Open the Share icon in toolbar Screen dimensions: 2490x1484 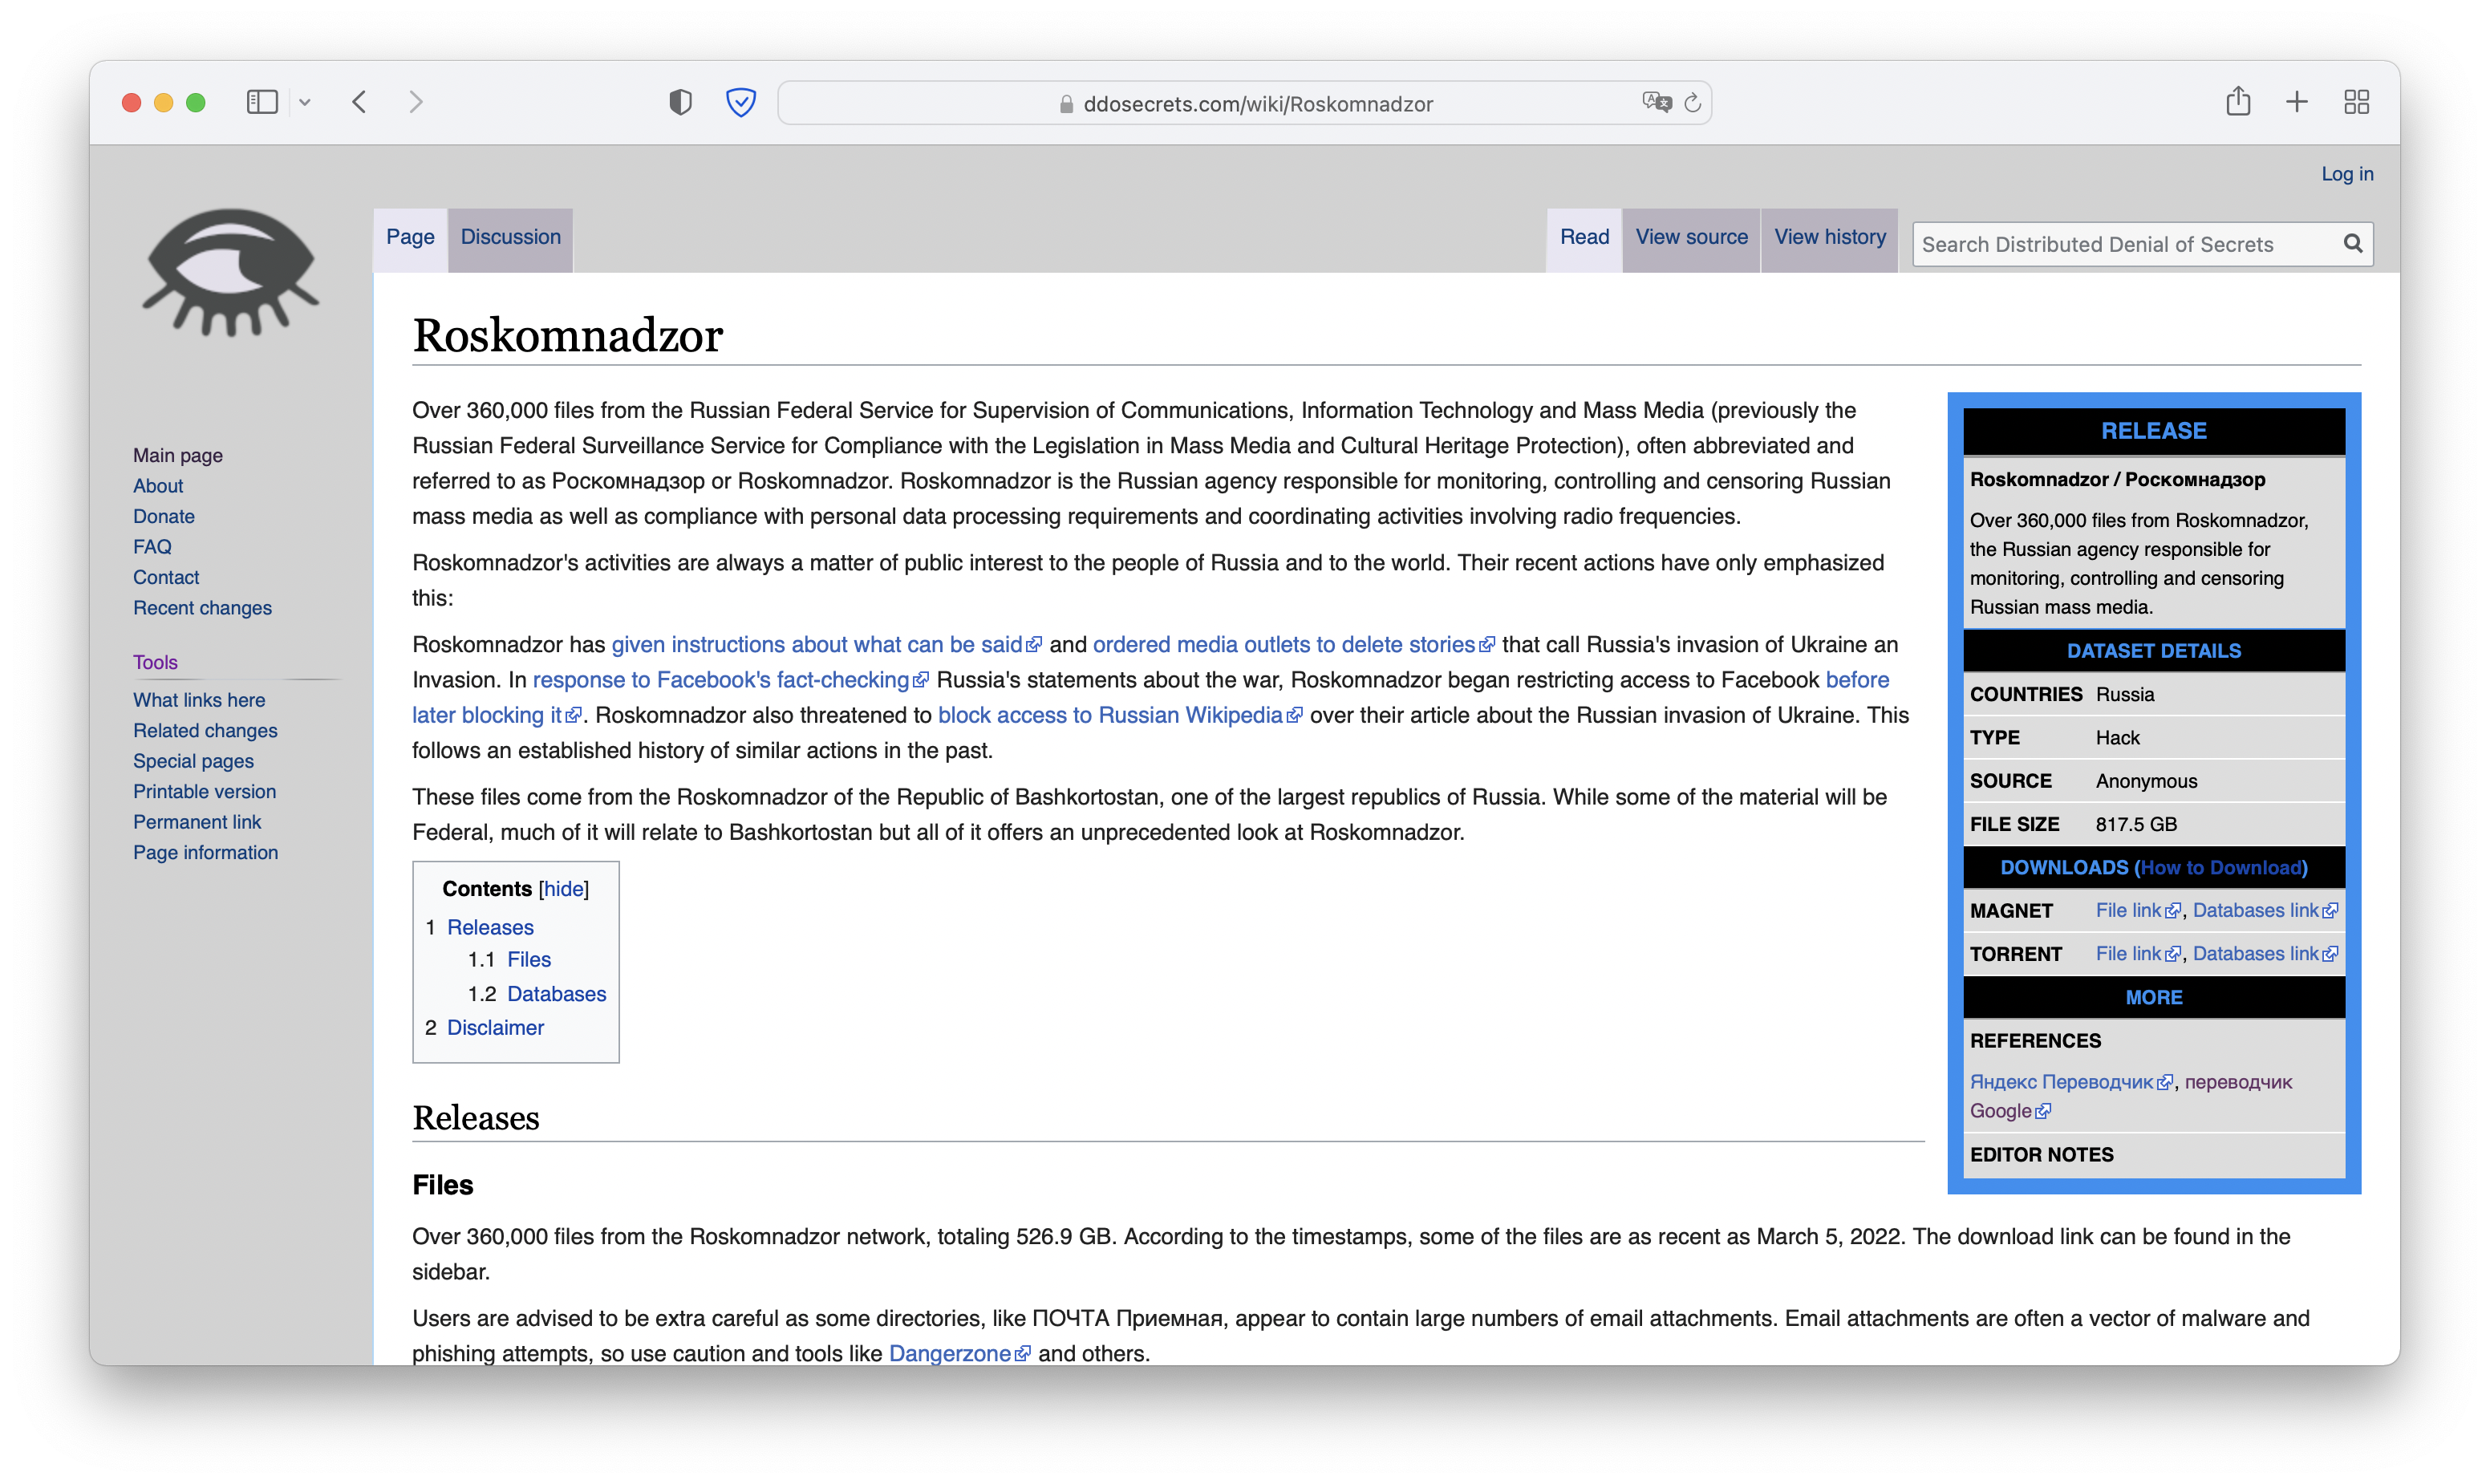(x=2238, y=101)
